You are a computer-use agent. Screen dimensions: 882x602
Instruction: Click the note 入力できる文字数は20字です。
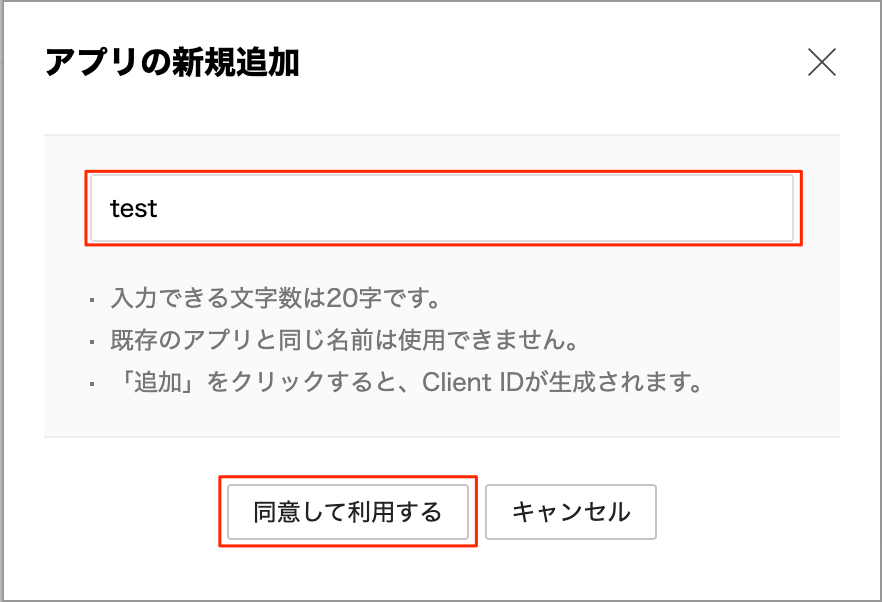coord(276,298)
